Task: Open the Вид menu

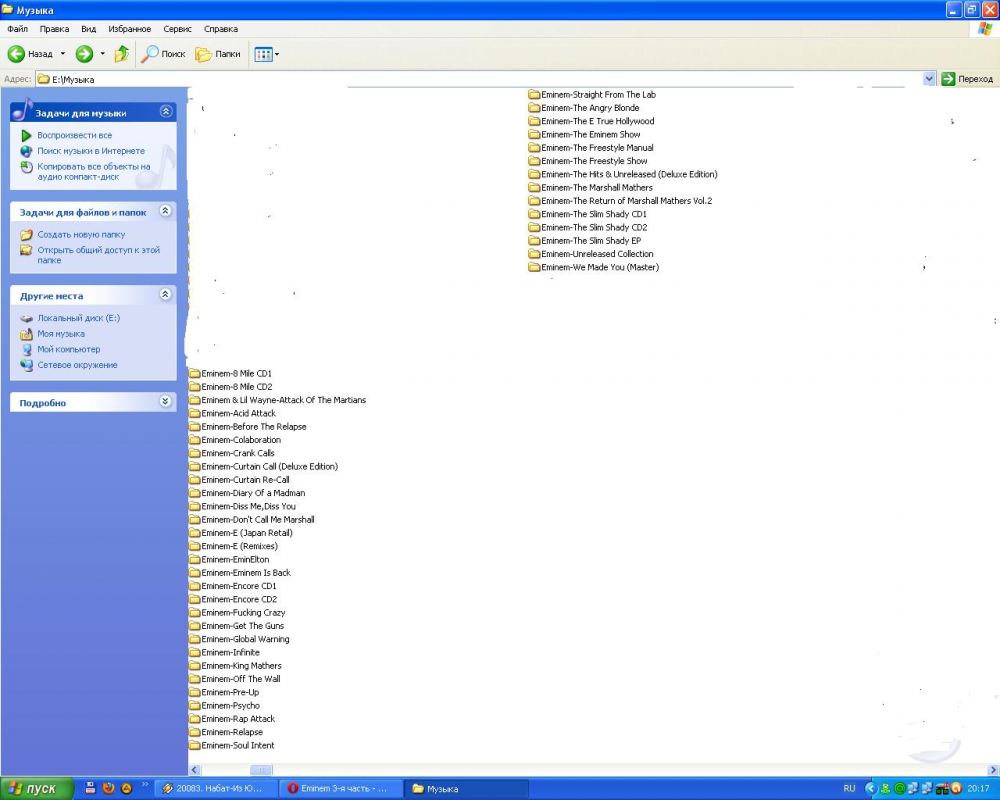Action: click(x=89, y=29)
